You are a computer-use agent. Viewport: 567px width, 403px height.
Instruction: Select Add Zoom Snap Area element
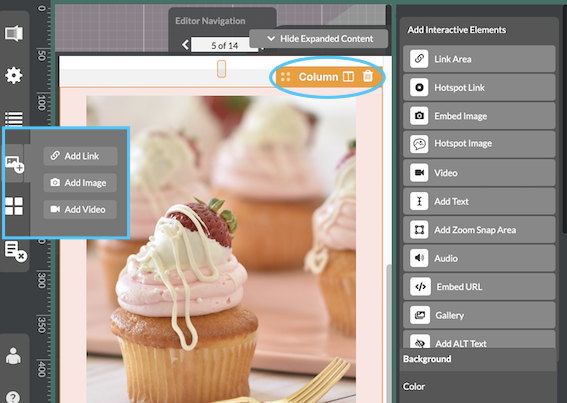pos(479,230)
